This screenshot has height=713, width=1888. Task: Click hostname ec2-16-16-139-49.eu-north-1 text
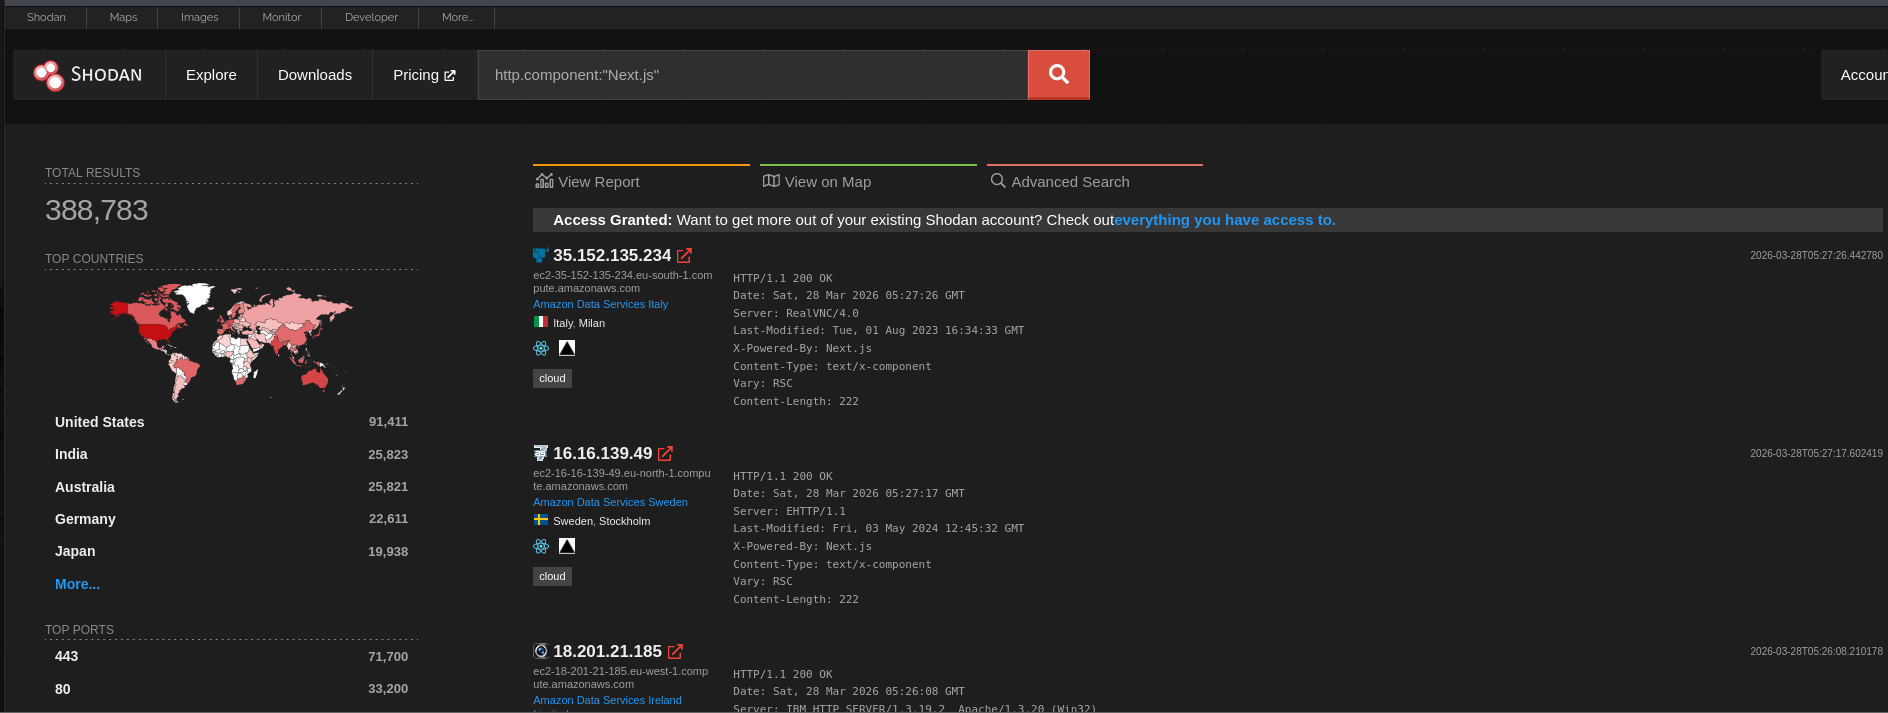click(x=621, y=480)
